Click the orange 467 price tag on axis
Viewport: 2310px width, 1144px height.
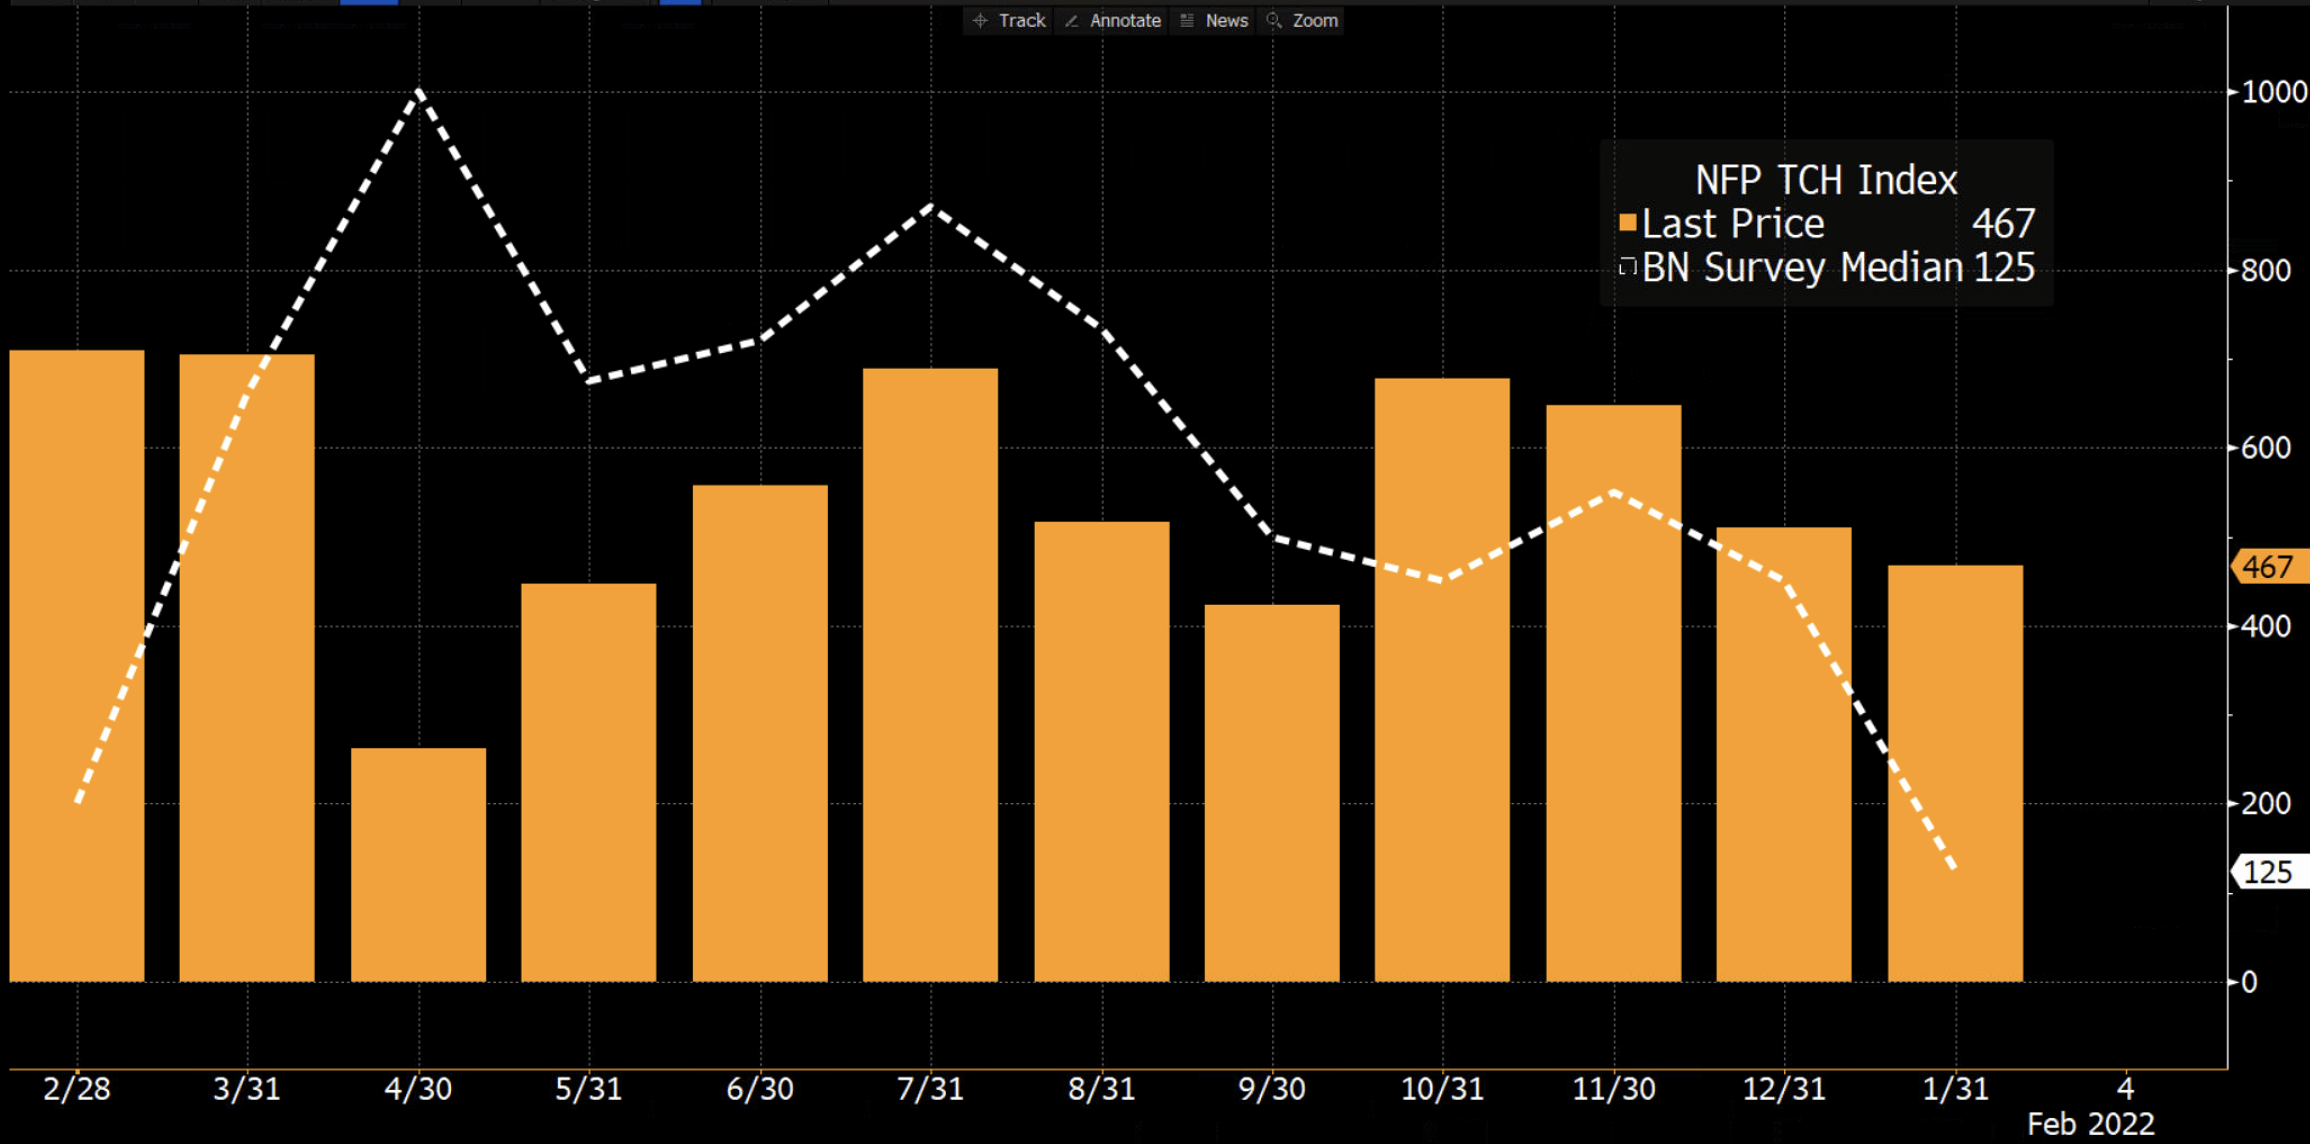pyautogui.click(x=2266, y=567)
